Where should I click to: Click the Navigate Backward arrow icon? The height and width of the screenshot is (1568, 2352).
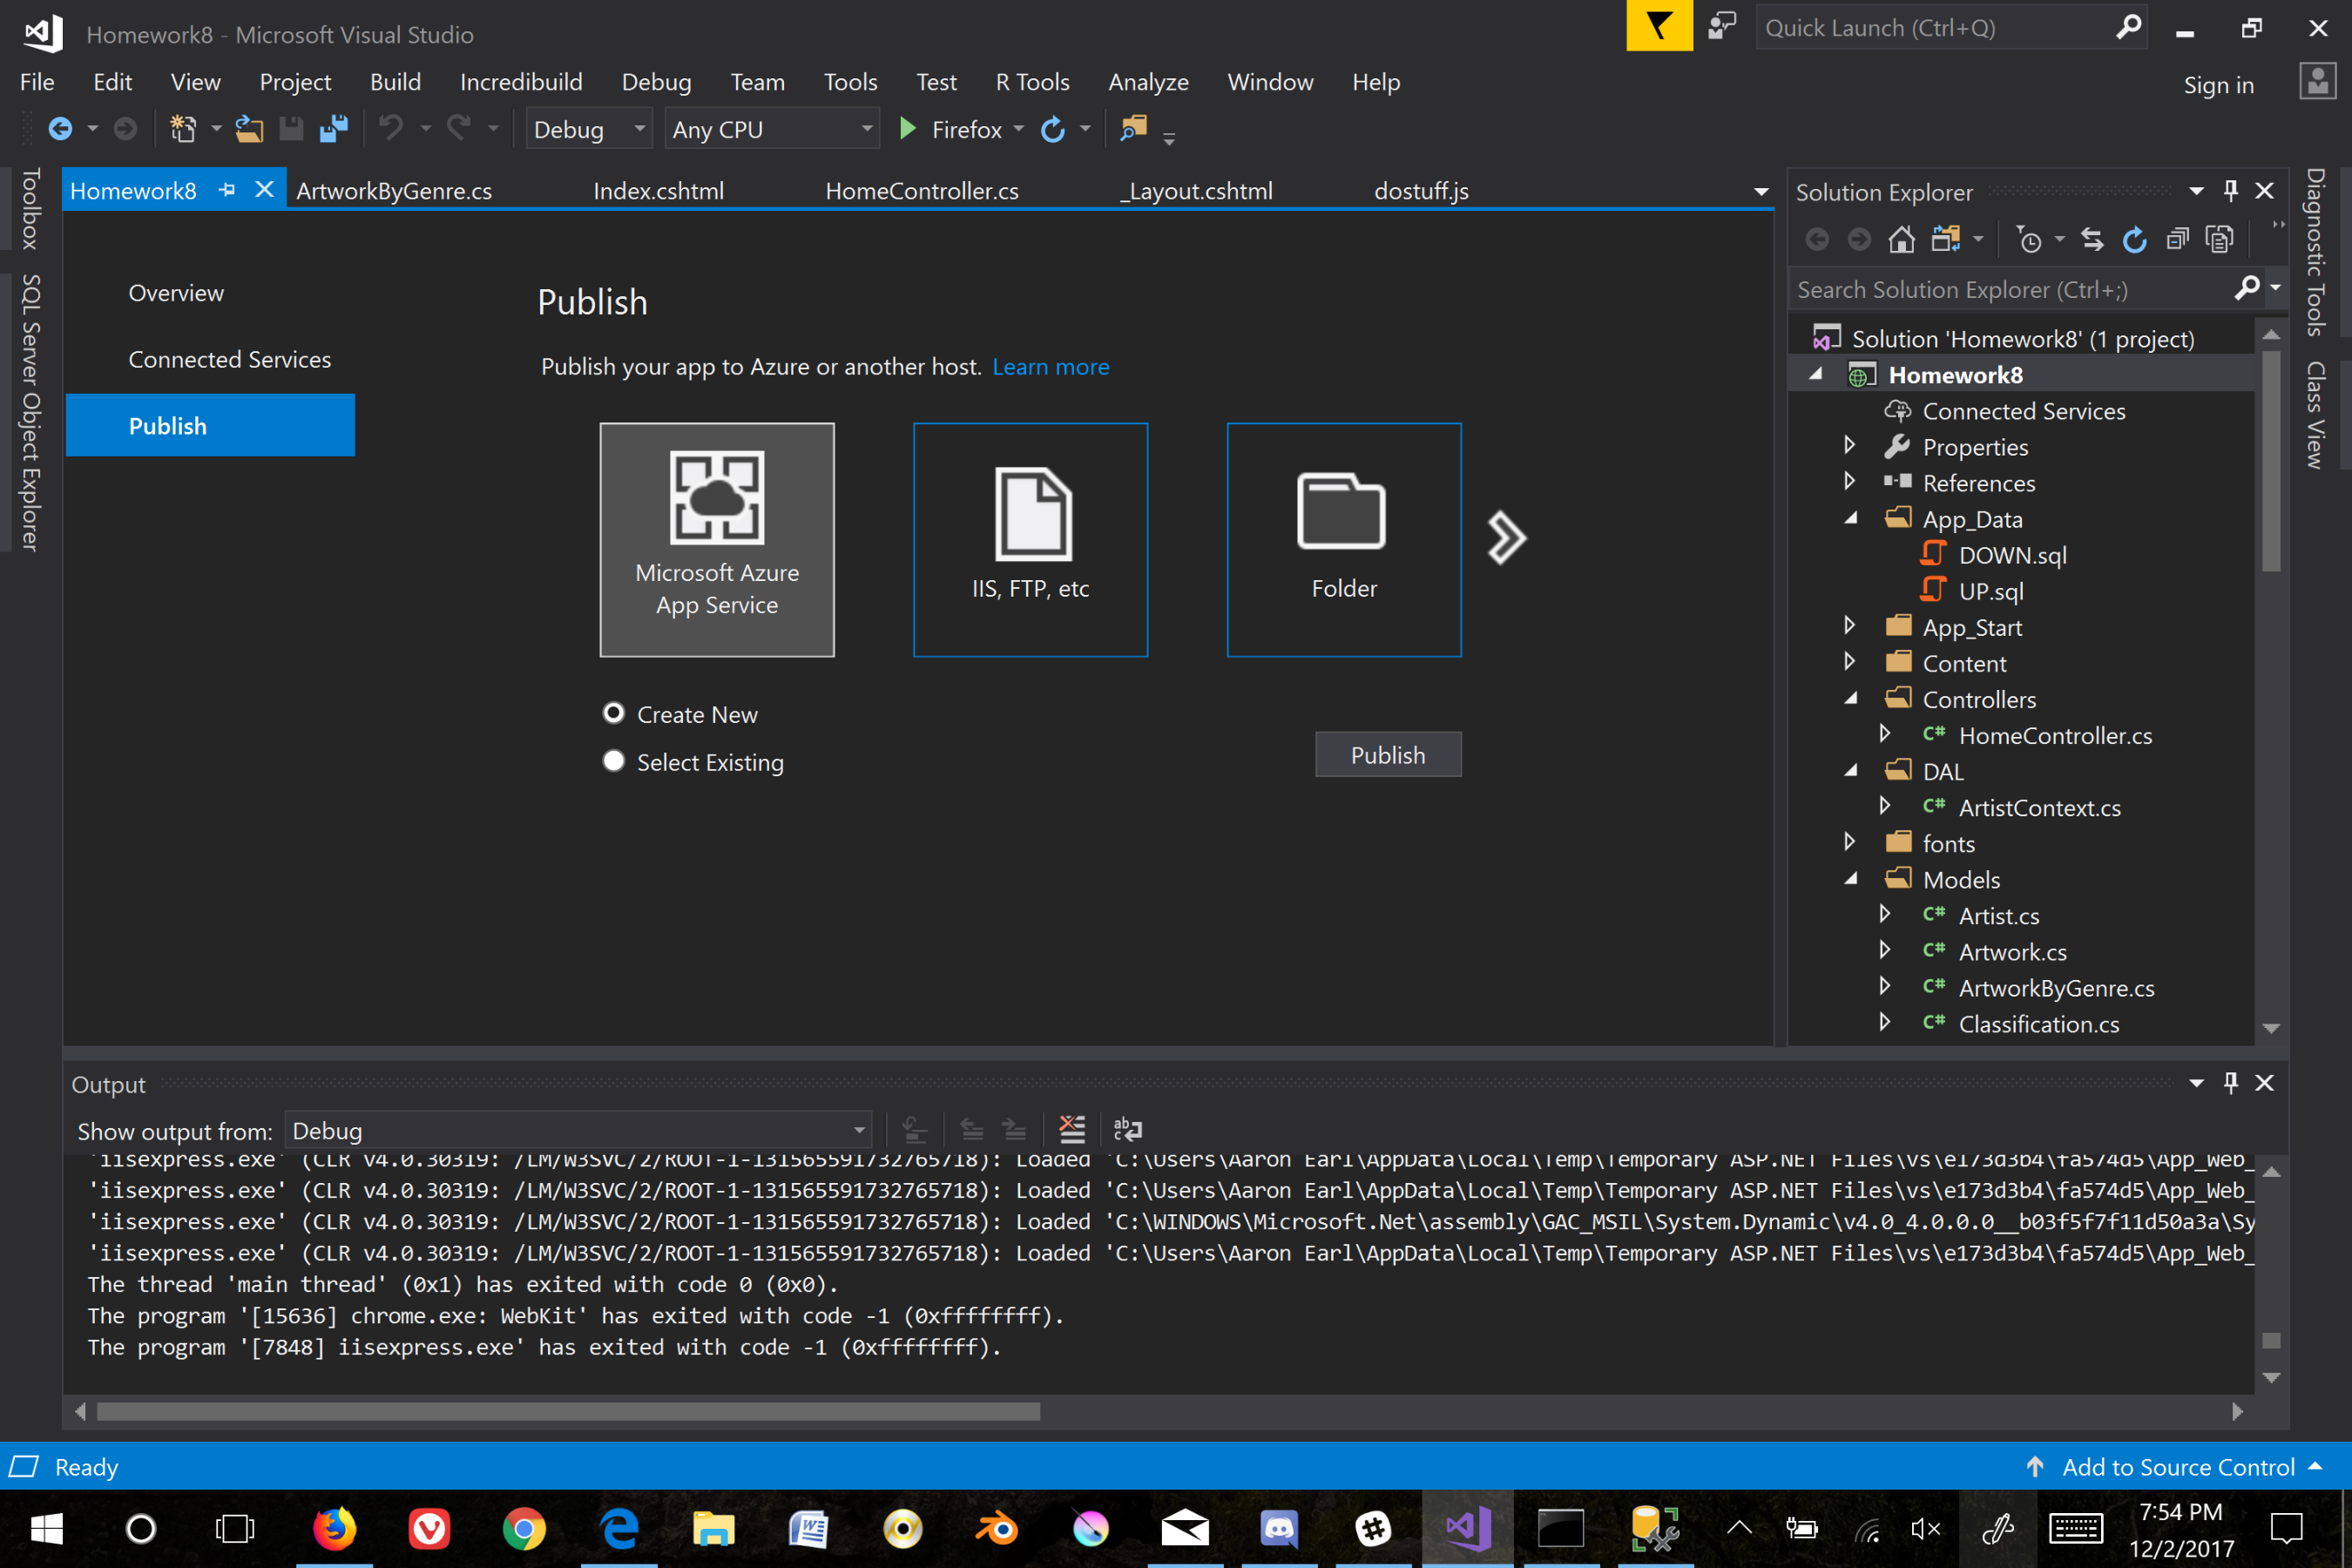(60, 129)
